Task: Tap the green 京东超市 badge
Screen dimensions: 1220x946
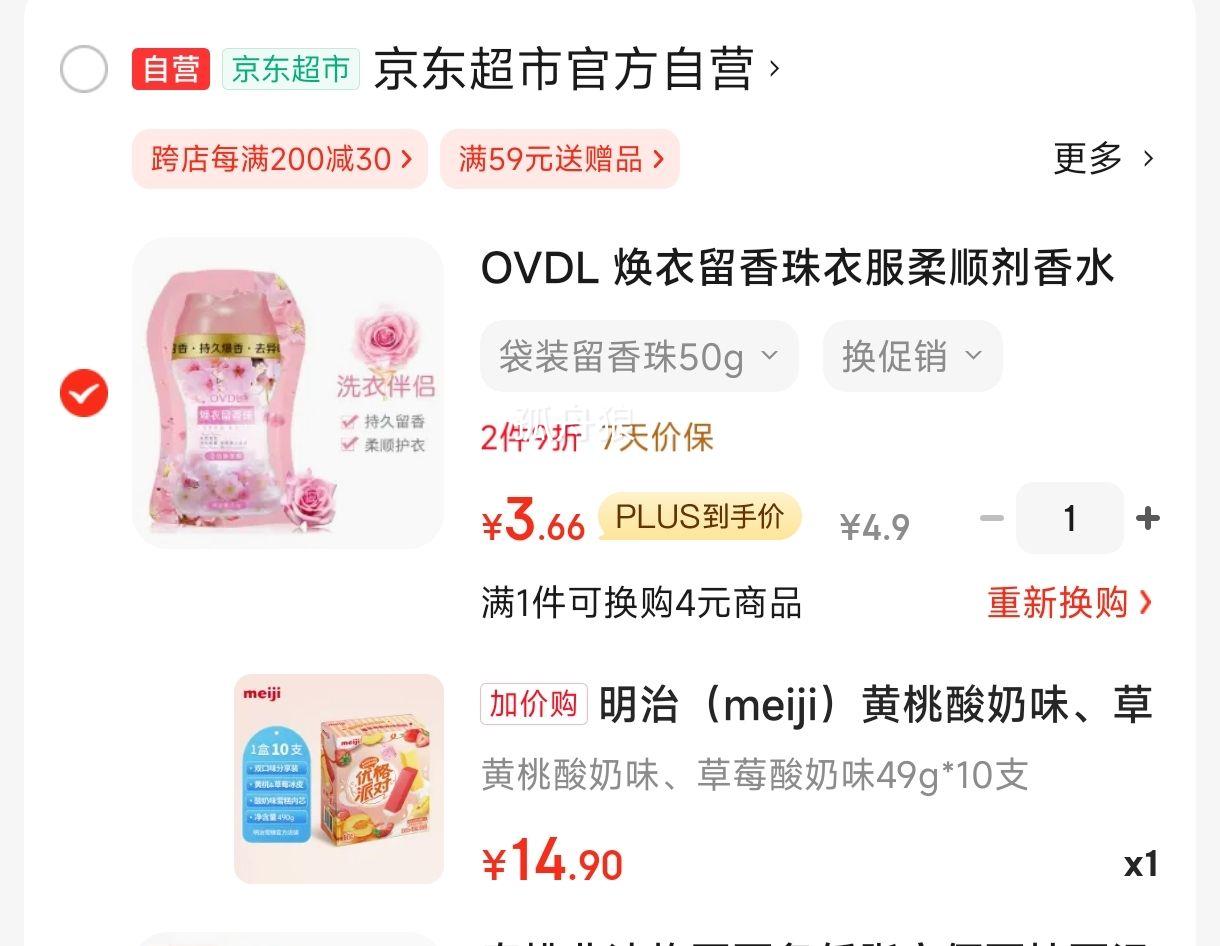Action: 291,69
